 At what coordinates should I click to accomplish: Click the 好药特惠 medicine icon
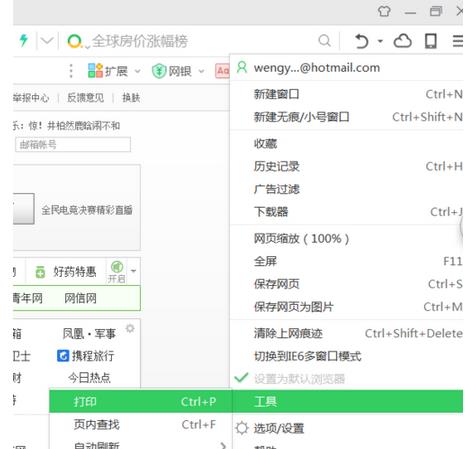[40, 272]
